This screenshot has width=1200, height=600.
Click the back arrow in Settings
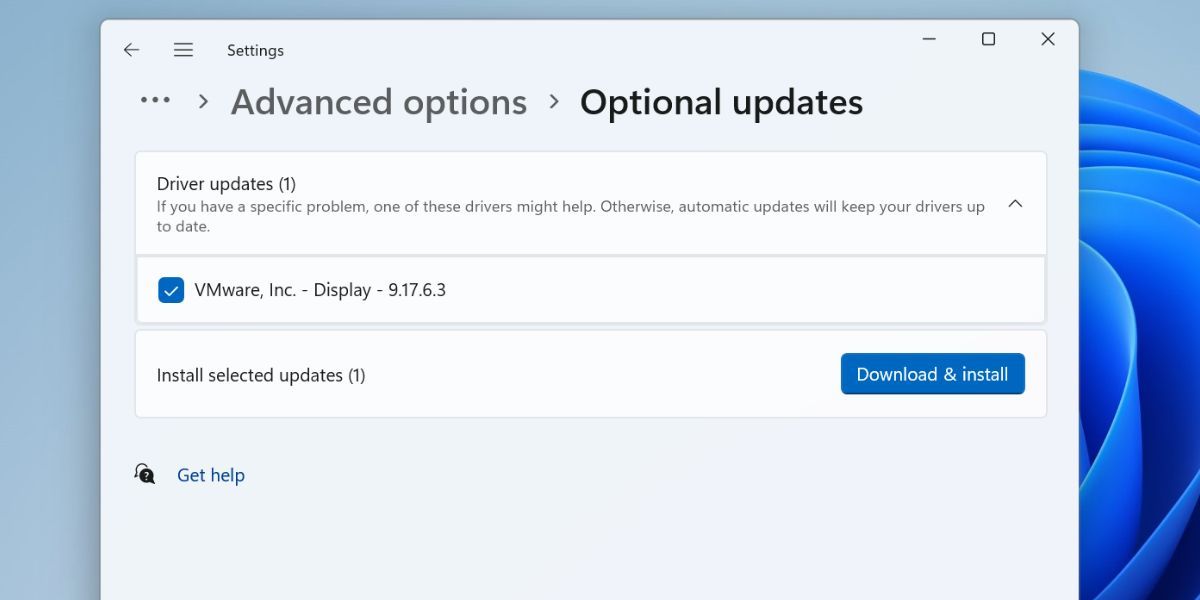[131, 50]
